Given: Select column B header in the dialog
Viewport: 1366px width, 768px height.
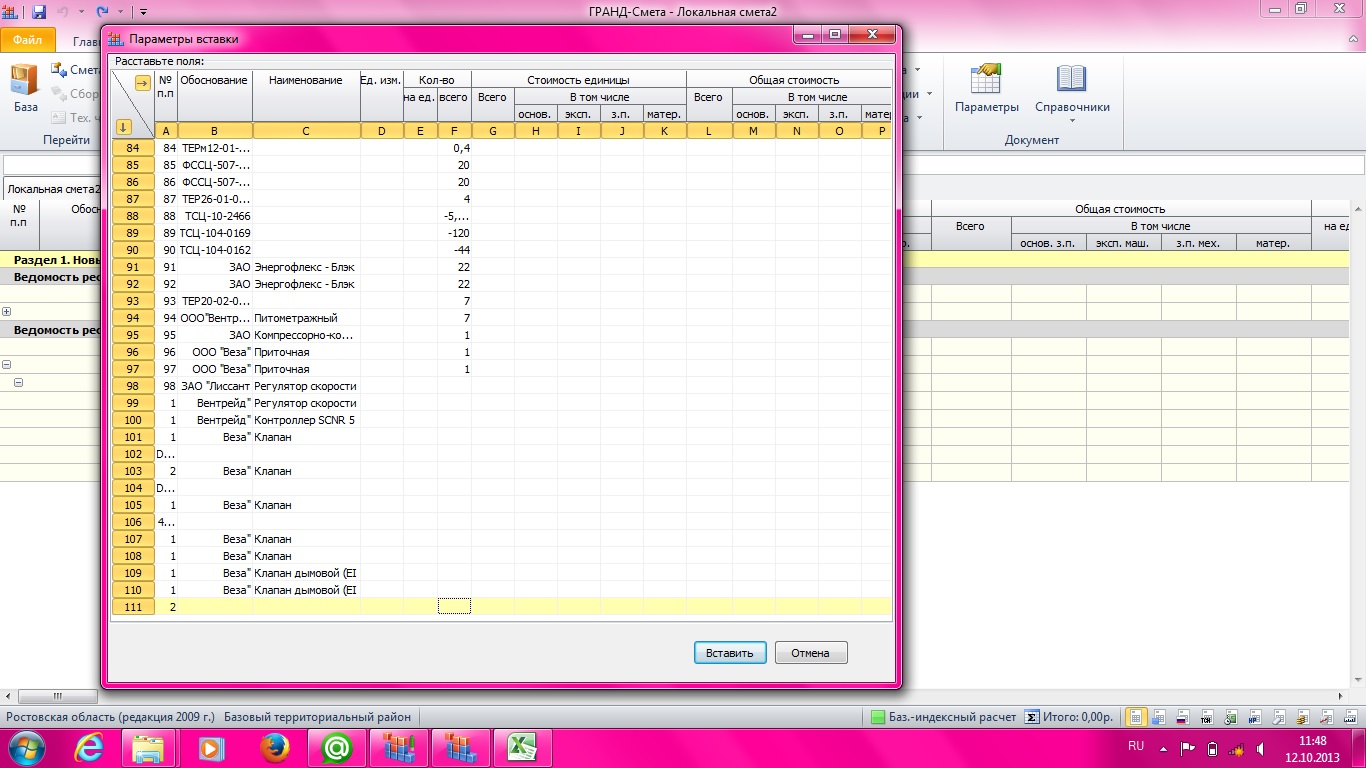Looking at the screenshot, I should point(215,130).
